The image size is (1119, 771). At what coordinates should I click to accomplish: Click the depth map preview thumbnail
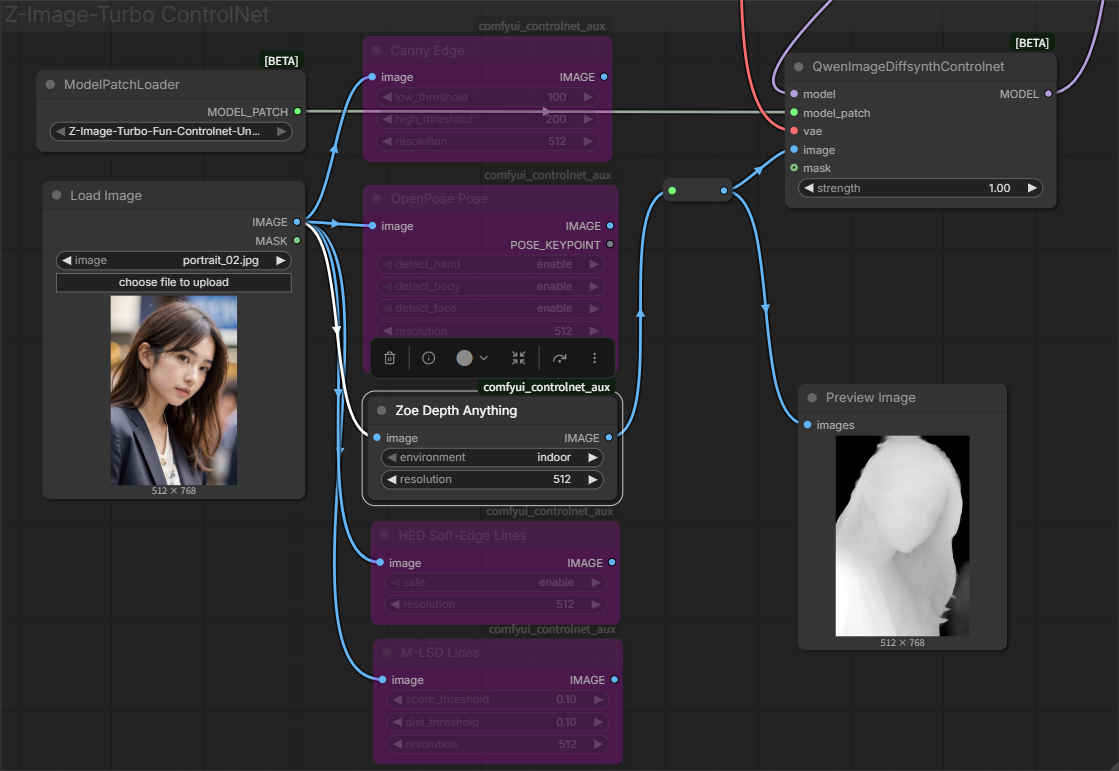pos(902,535)
